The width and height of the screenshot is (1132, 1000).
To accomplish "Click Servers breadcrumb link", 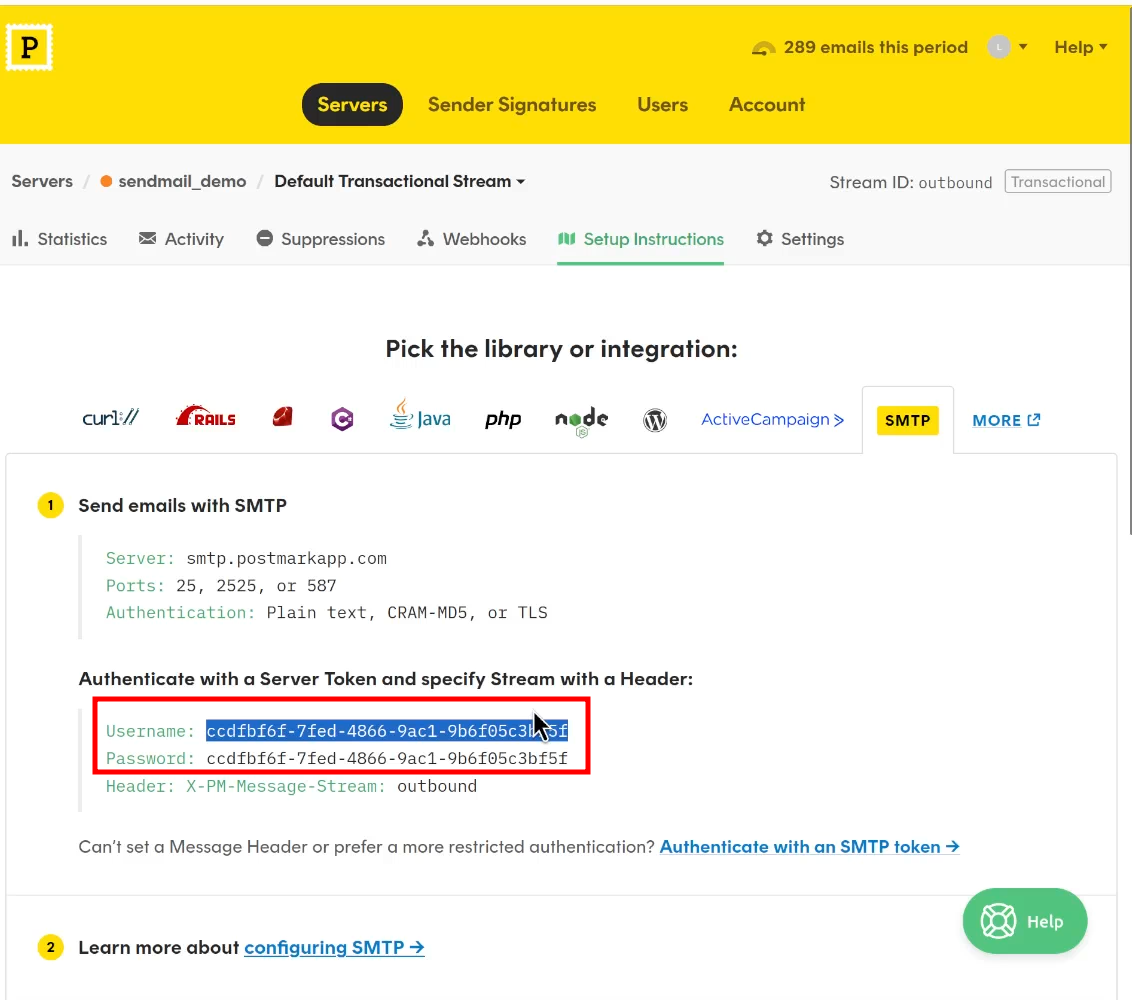I will pyautogui.click(x=42, y=181).
